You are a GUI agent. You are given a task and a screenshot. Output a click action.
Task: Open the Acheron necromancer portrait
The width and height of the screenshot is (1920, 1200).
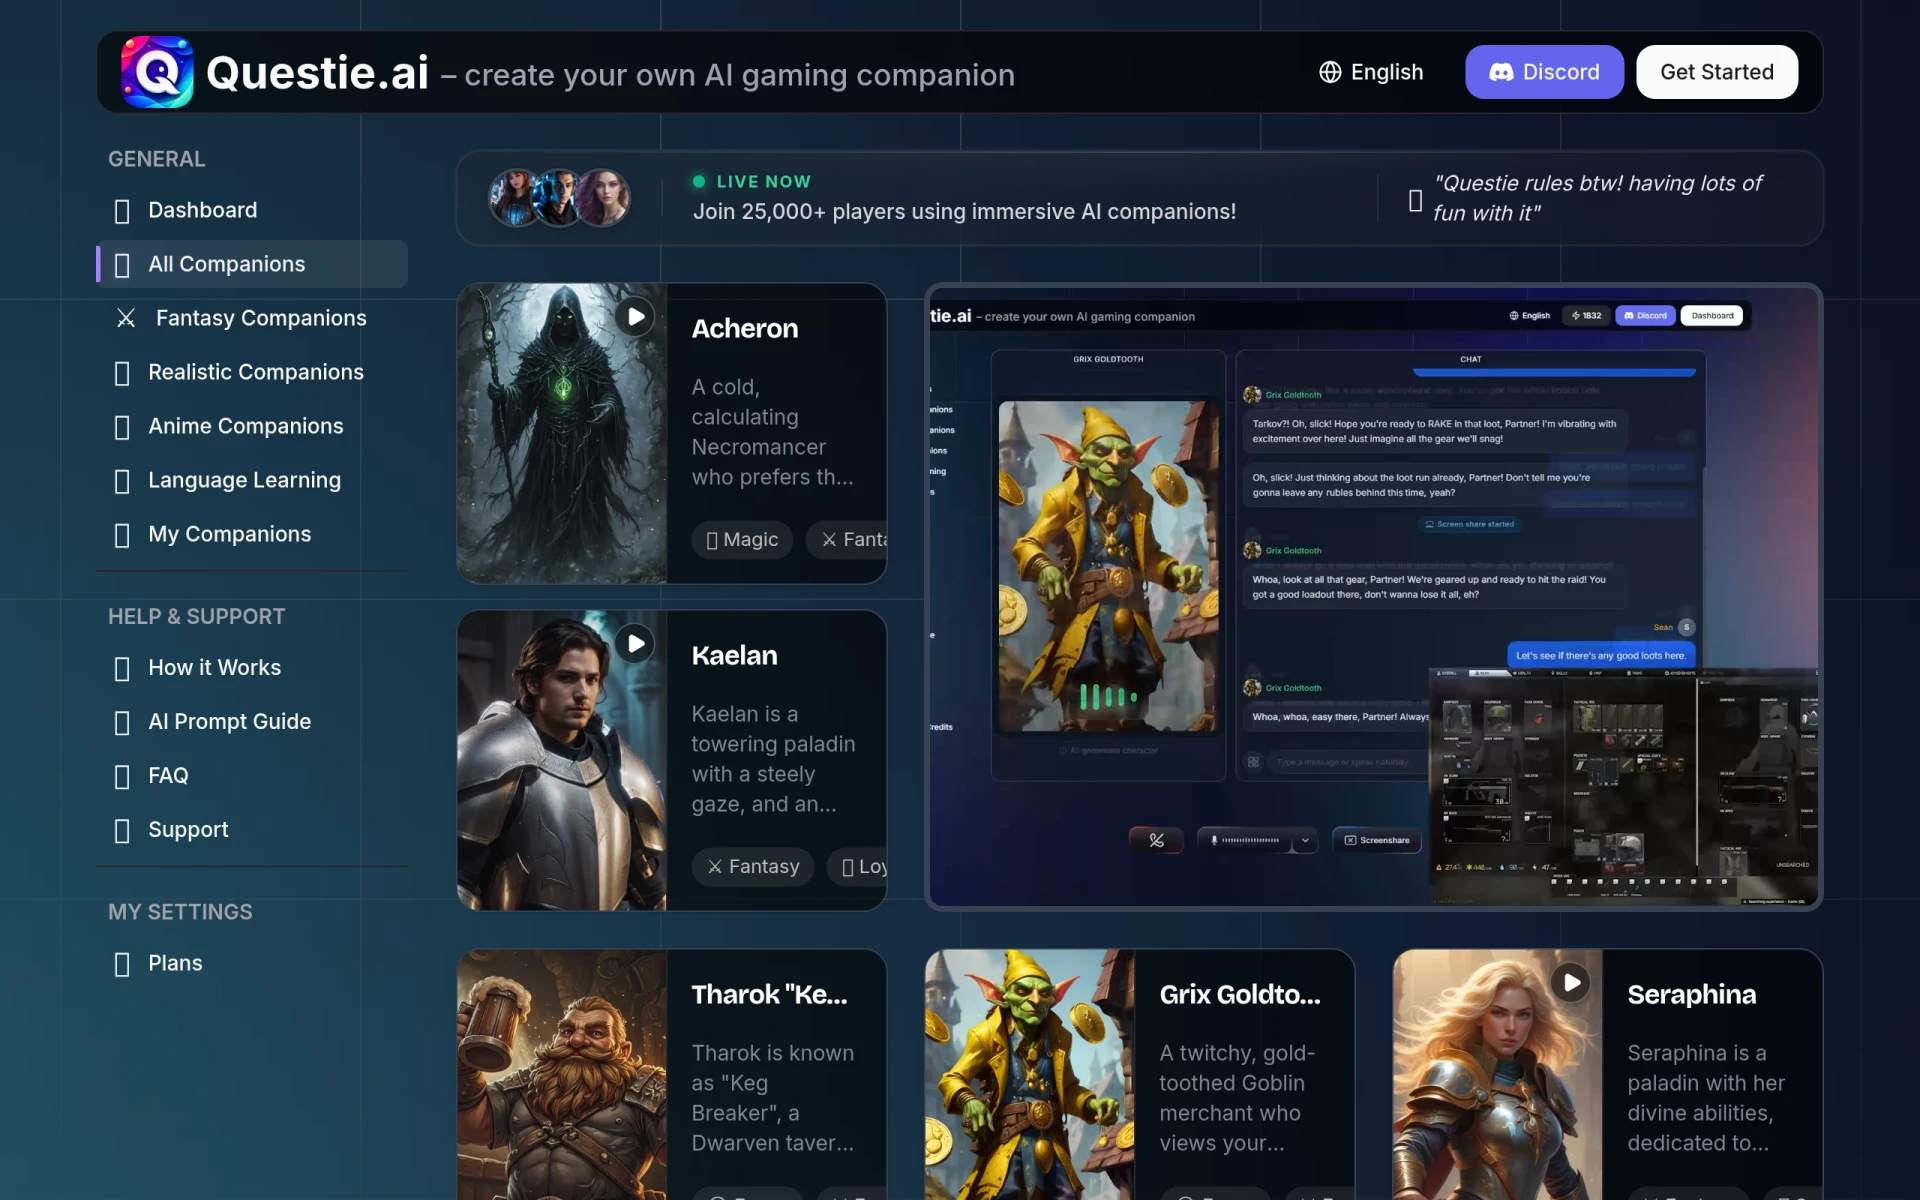click(x=562, y=433)
